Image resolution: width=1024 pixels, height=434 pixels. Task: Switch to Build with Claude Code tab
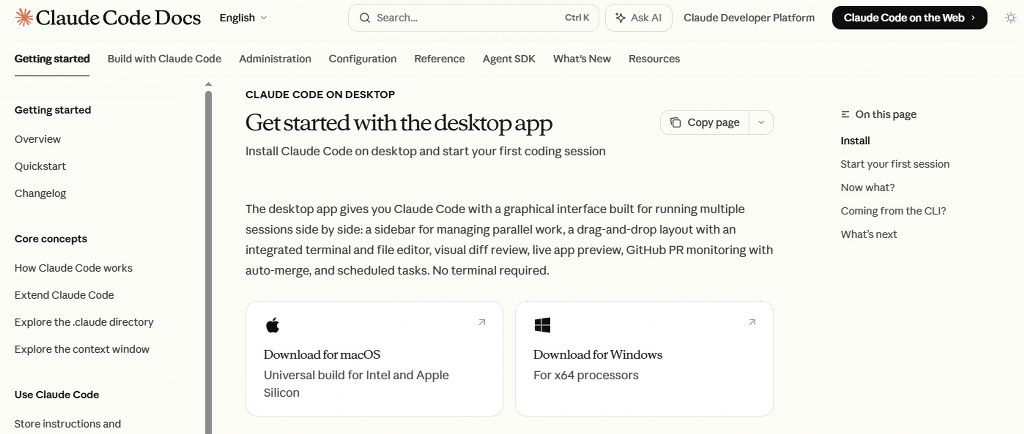(x=165, y=59)
